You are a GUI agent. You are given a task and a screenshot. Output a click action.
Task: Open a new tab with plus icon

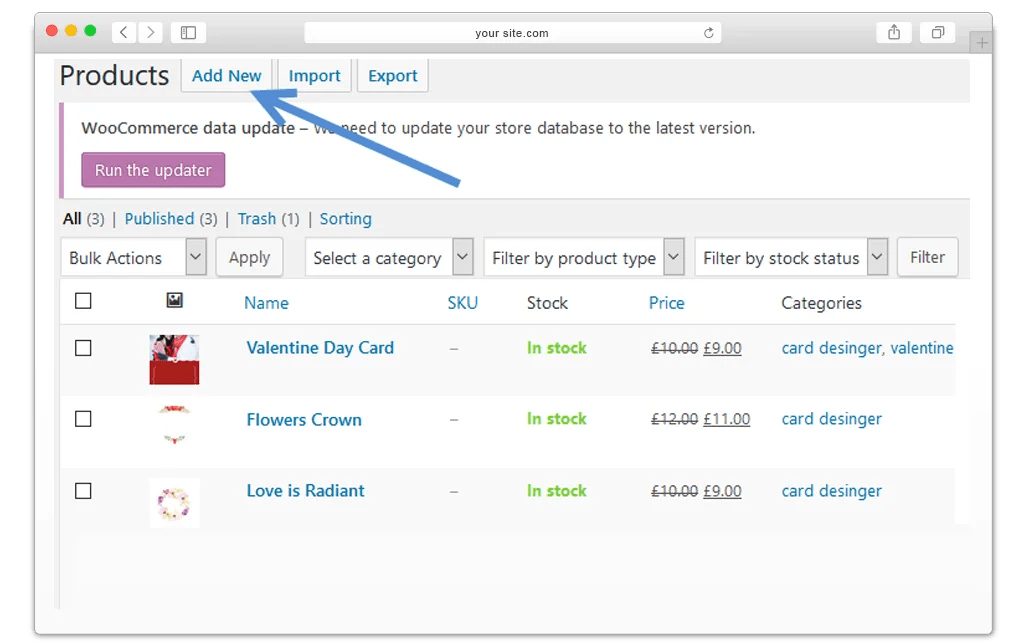coord(981,43)
